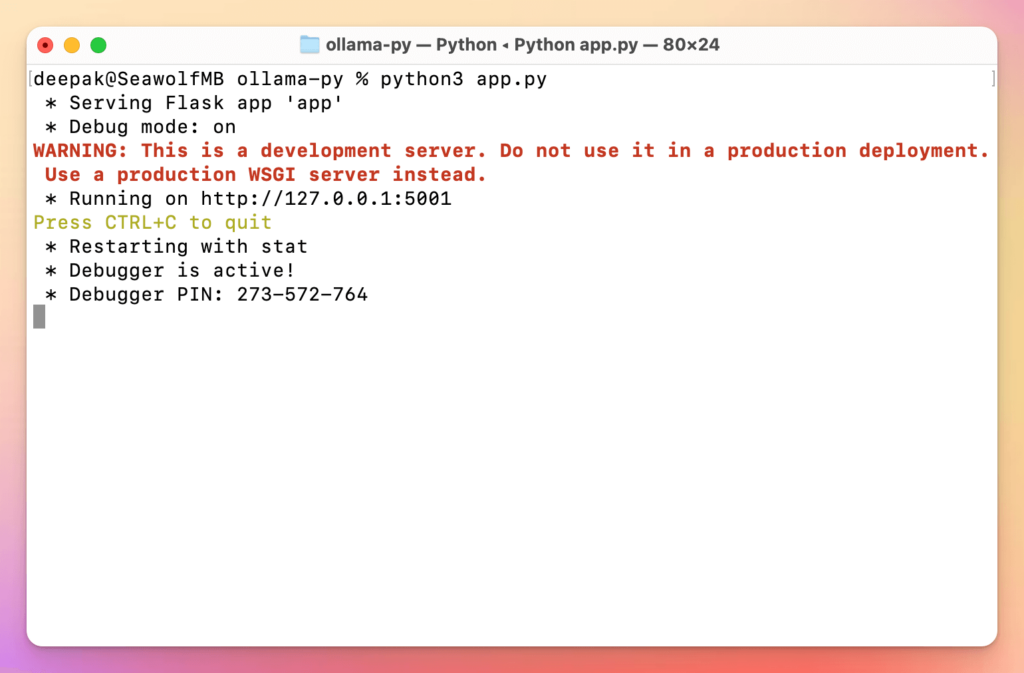Minimize the terminal using yellow button
The height and width of the screenshot is (673, 1024).
[72, 45]
